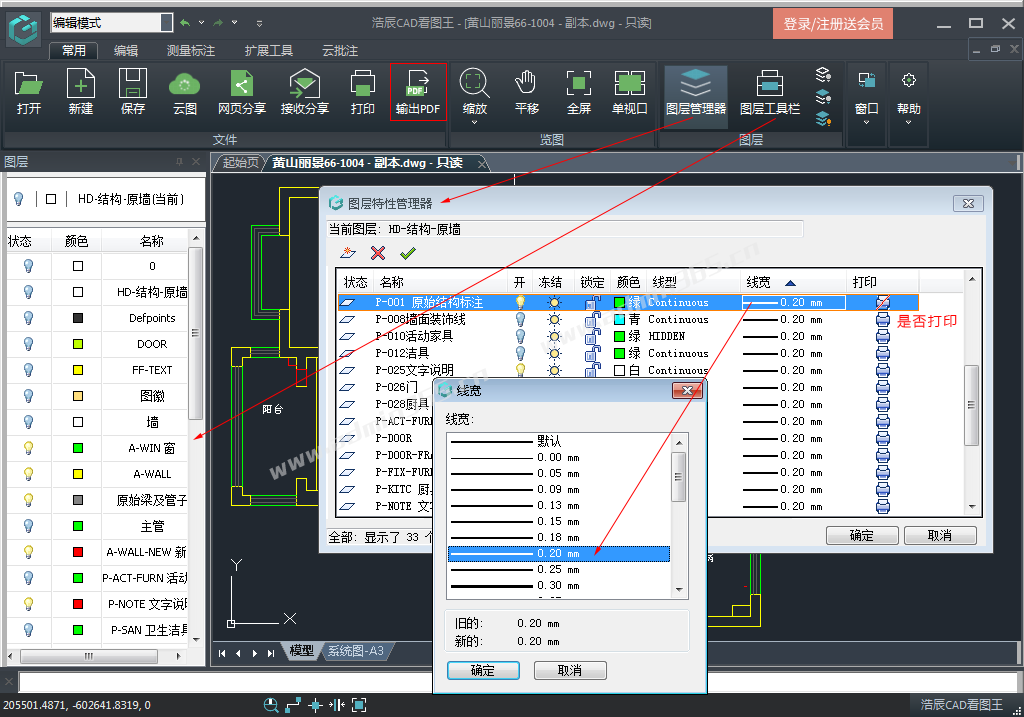Open the 云图 cloud drawings
The image size is (1024, 717).
click(x=185, y=92)
